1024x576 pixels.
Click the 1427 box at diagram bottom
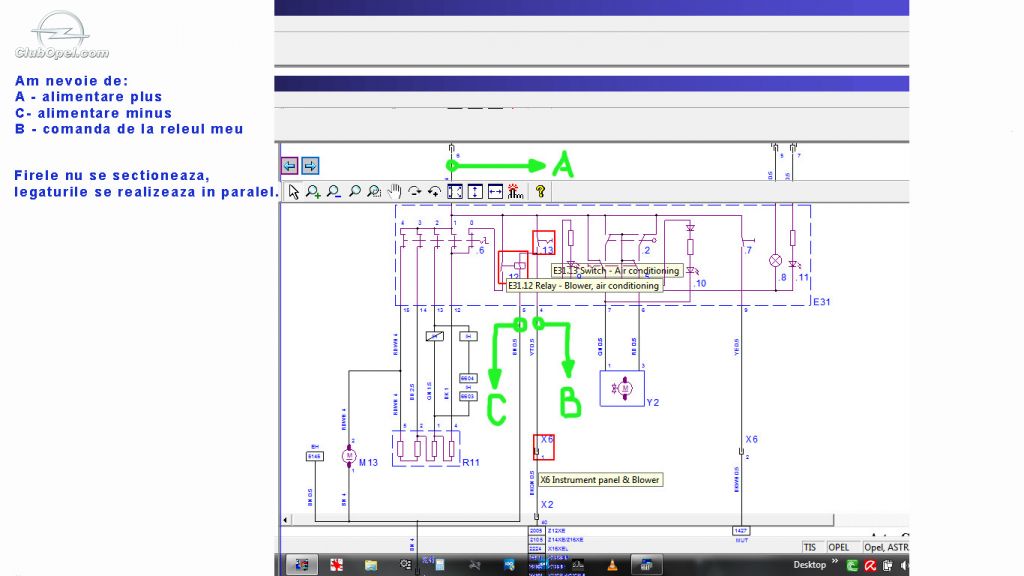coord(741,531)
